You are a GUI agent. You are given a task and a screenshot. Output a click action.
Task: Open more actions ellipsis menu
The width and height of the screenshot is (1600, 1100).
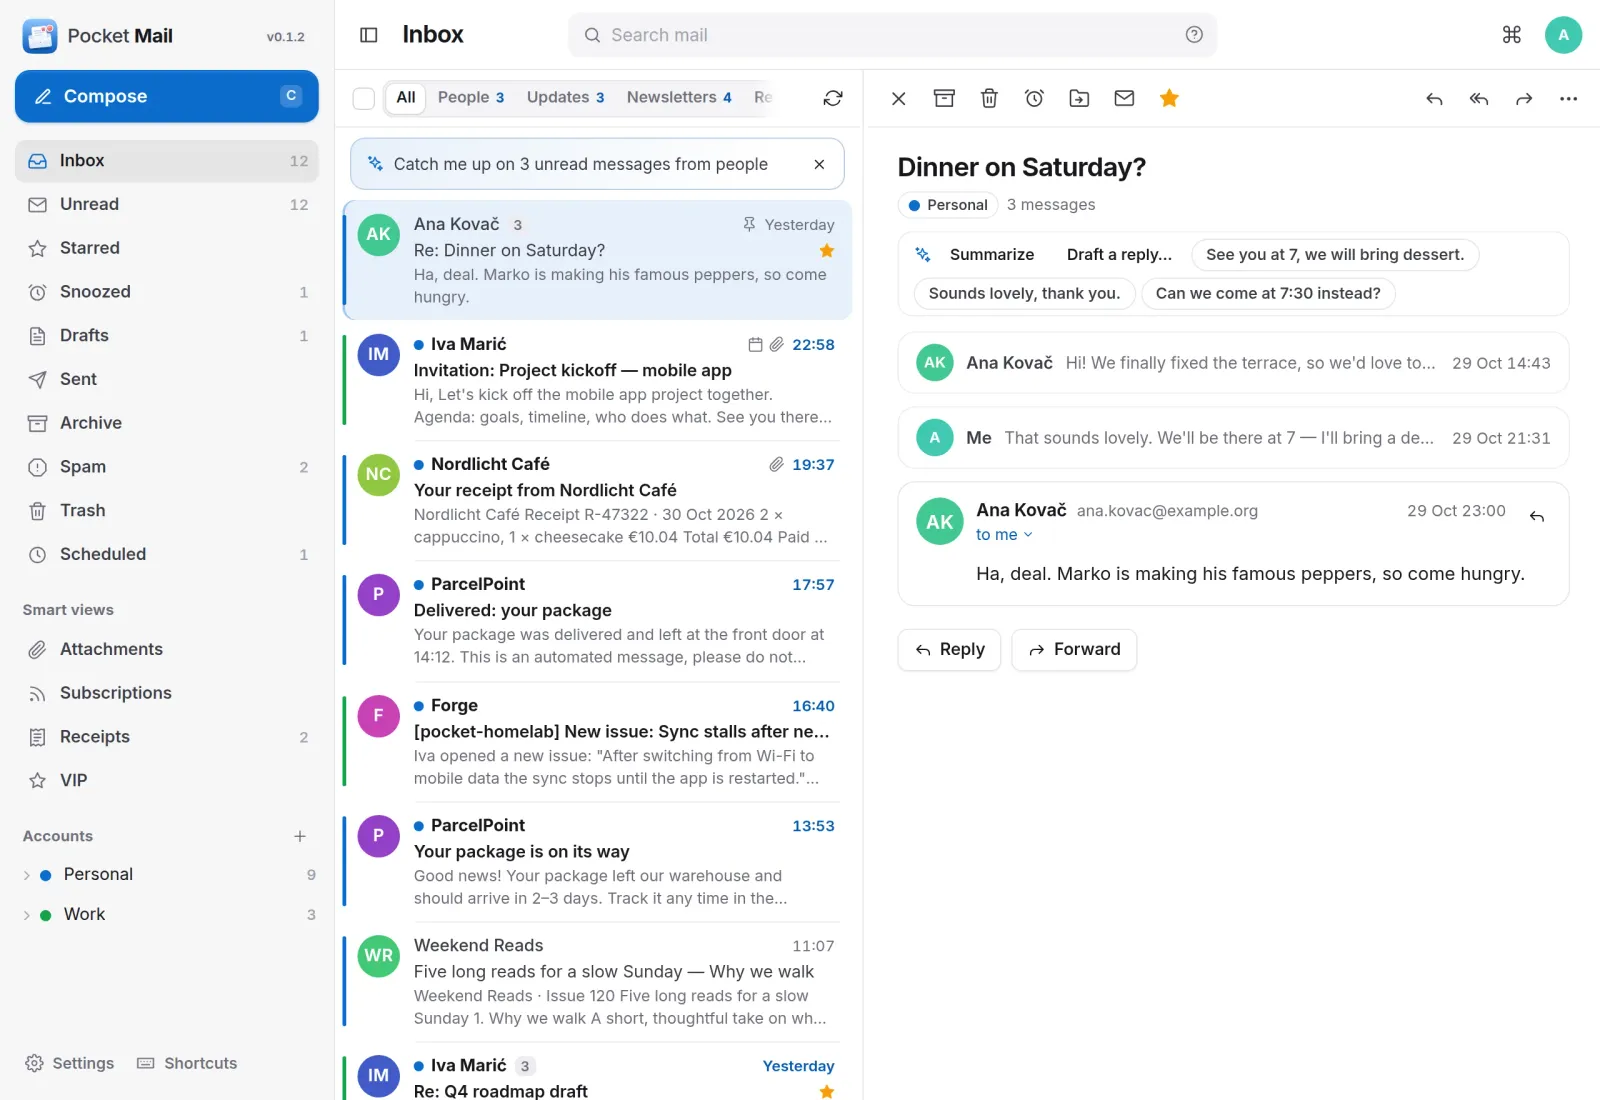click(1568, 98)
